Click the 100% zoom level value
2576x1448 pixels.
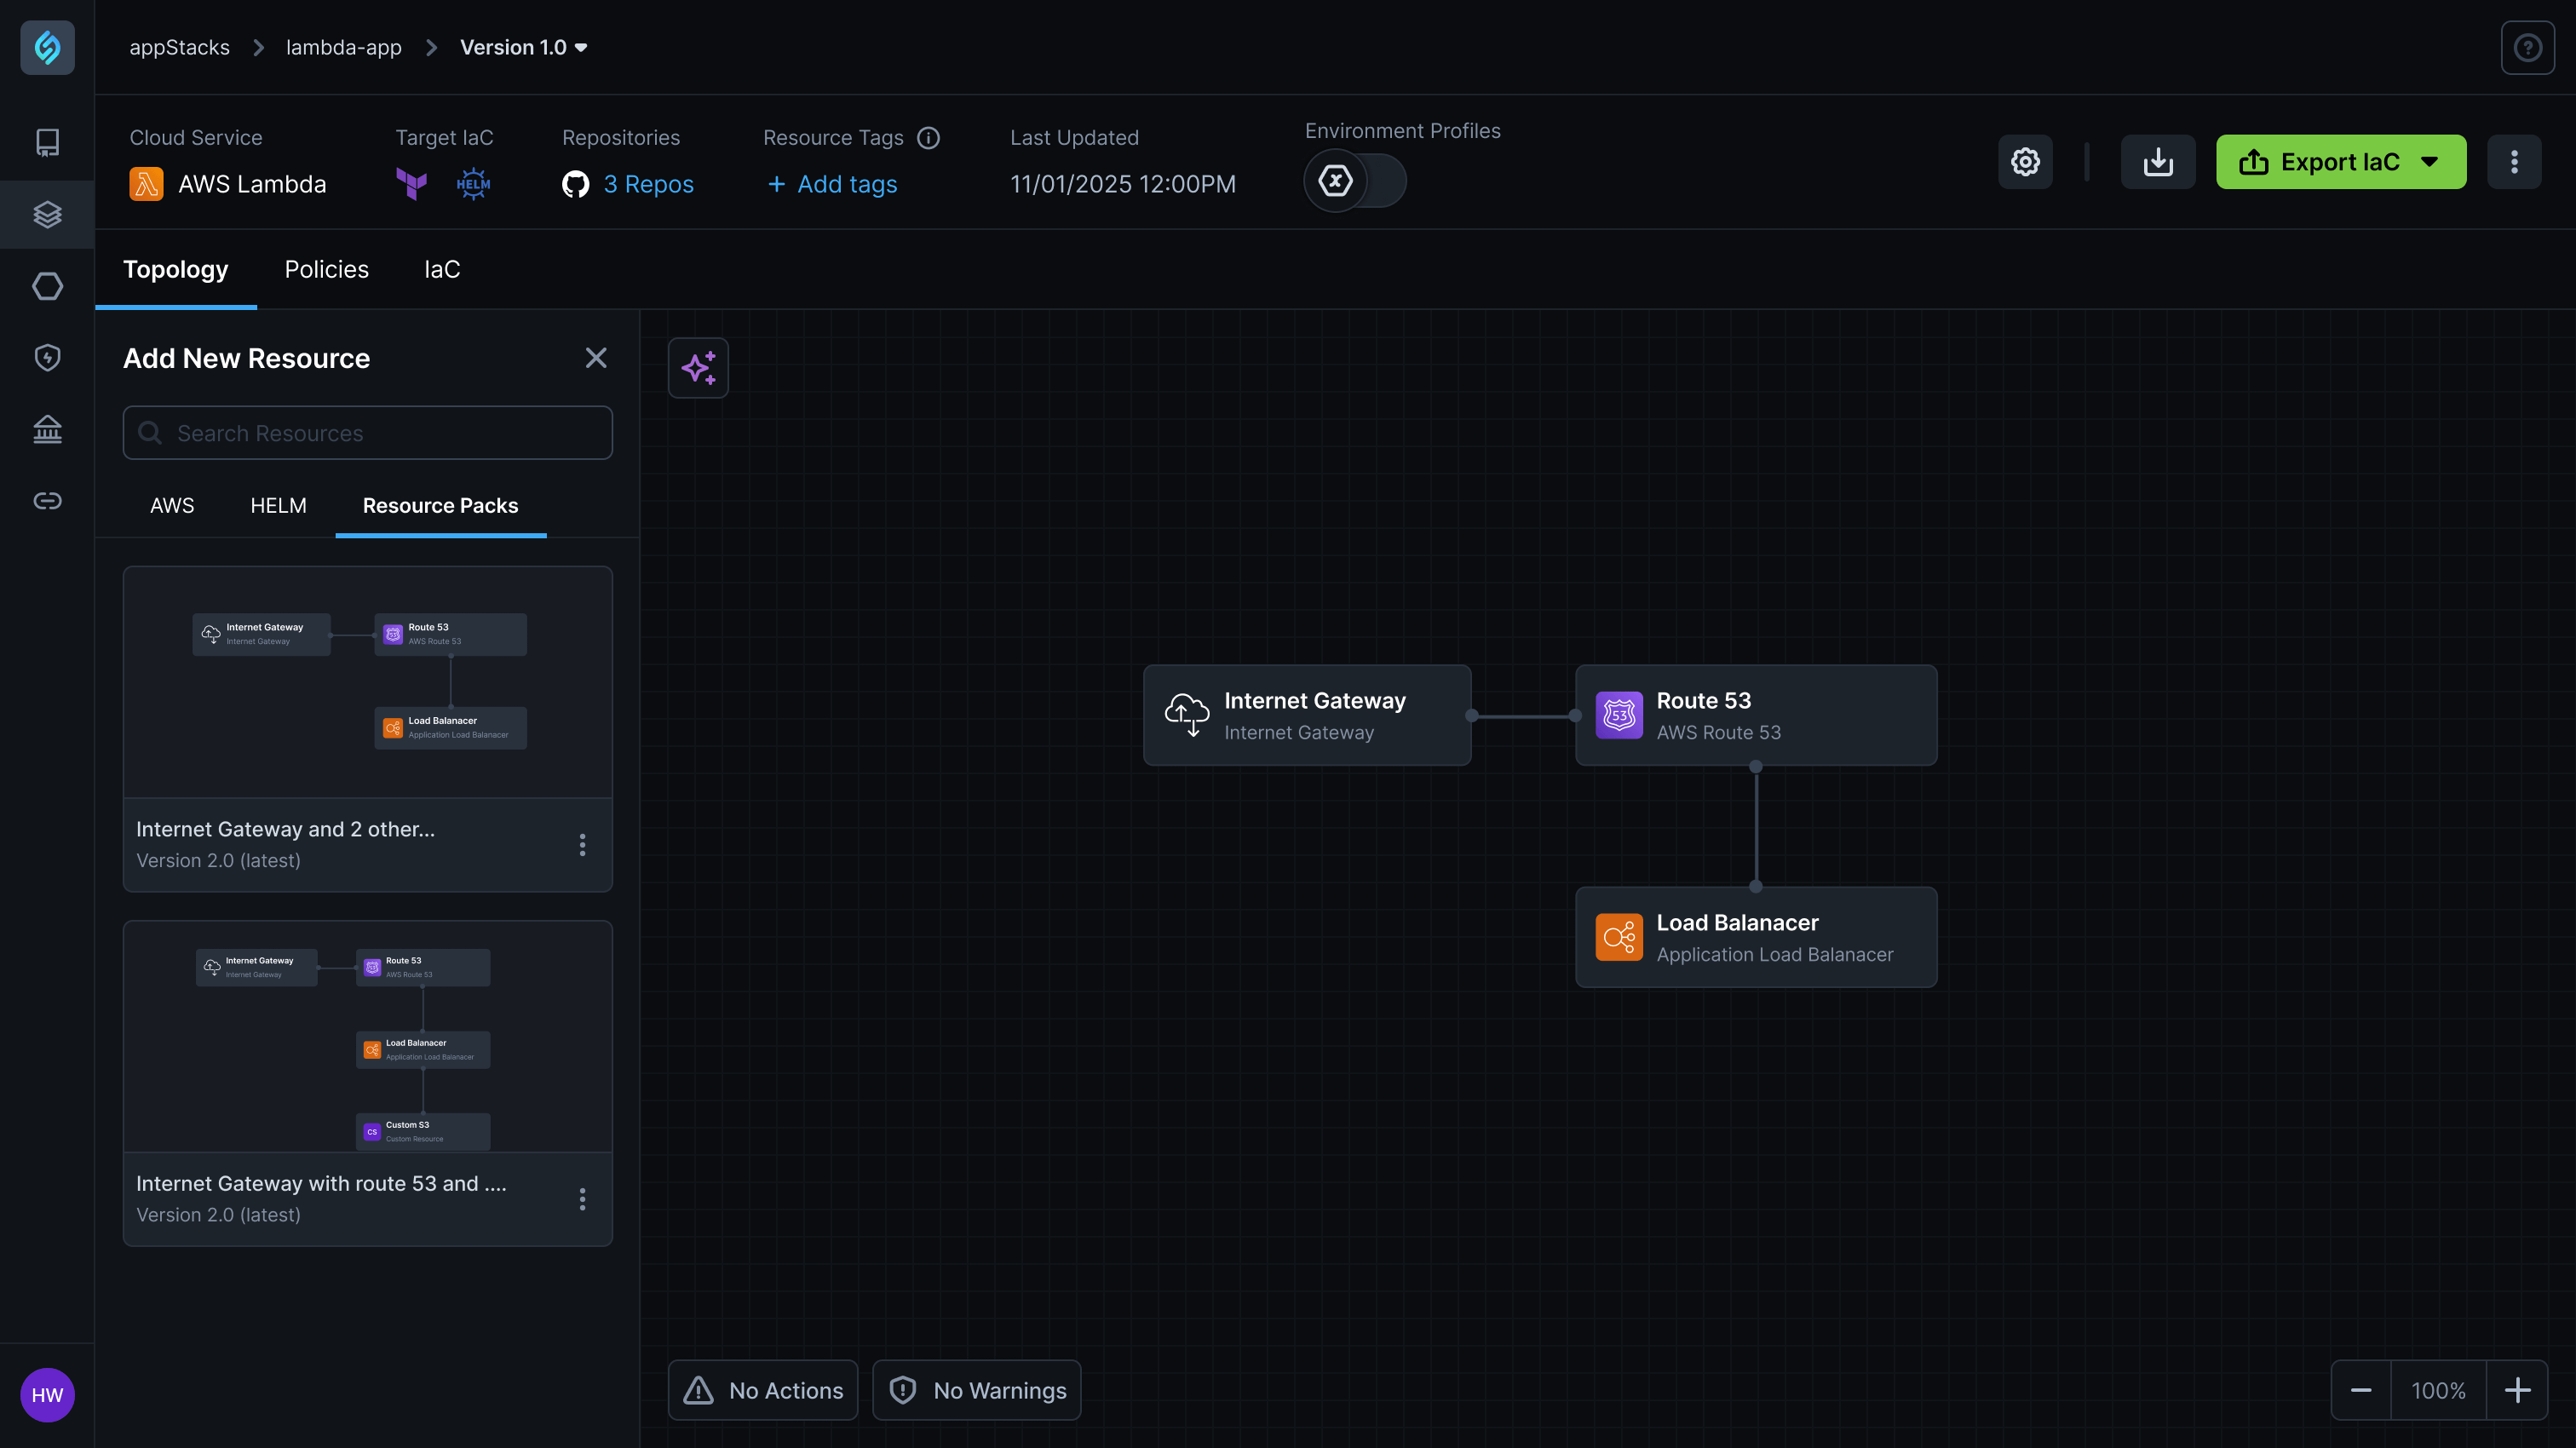coord(2438,1390)
